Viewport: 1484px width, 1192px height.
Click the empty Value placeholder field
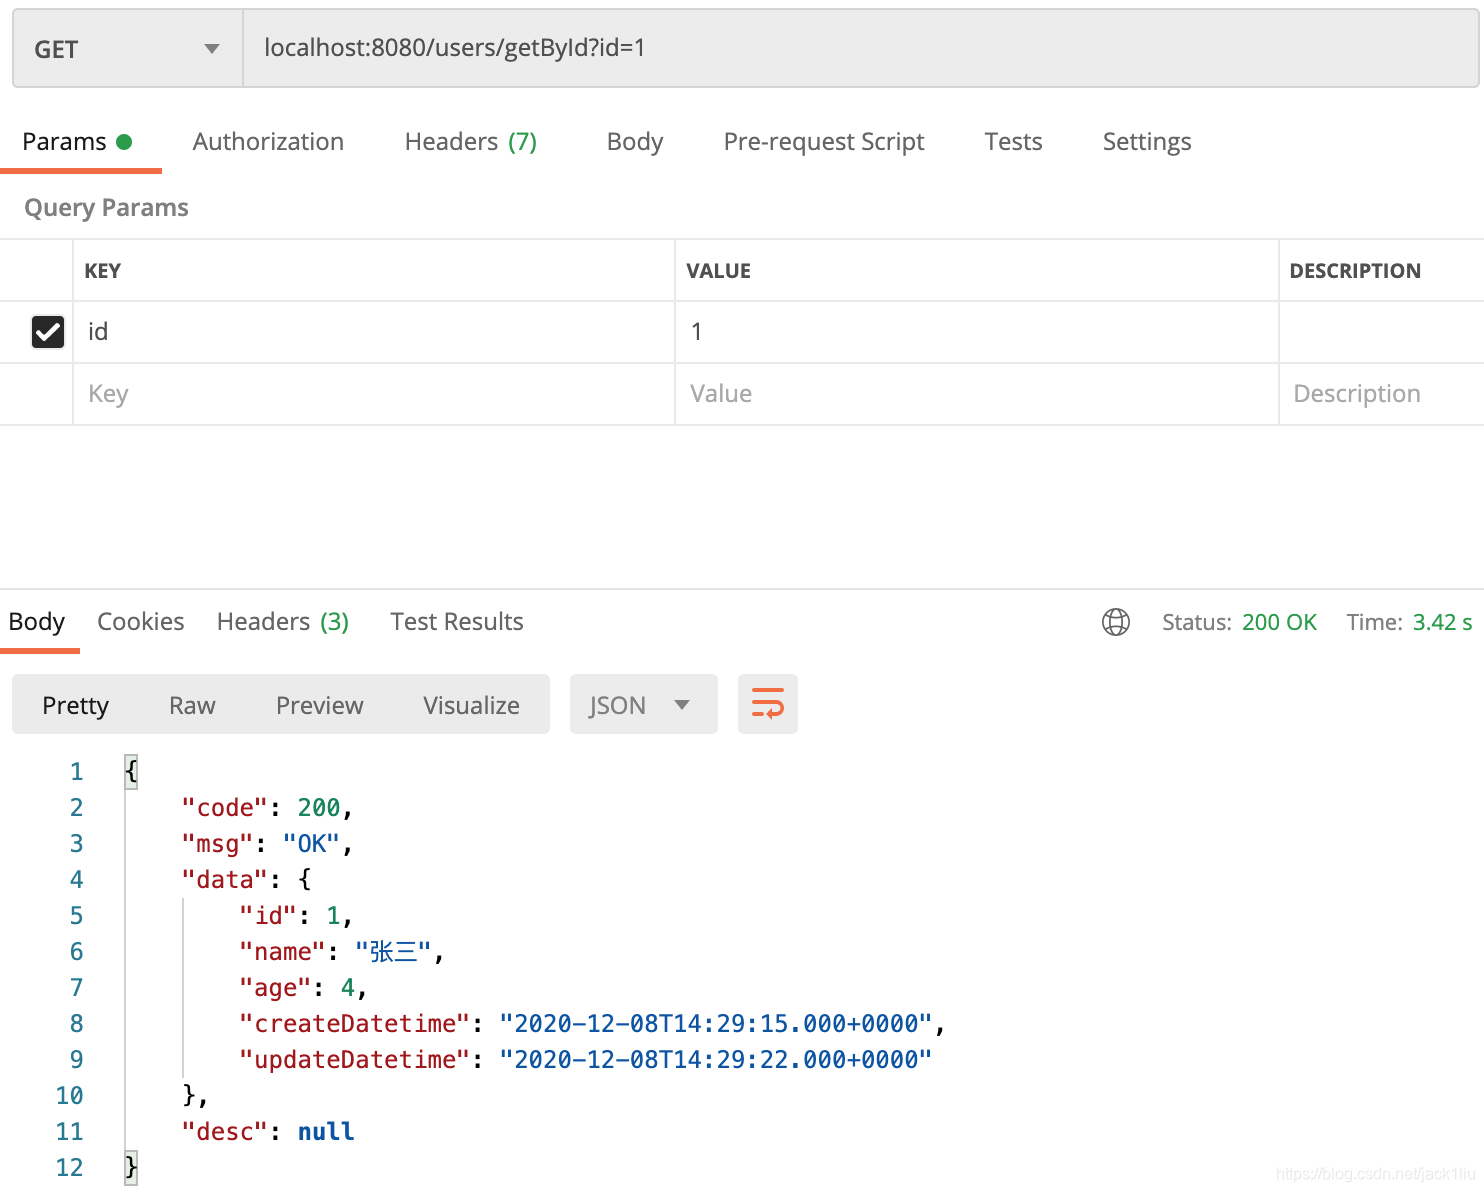(x=977, y=394)
